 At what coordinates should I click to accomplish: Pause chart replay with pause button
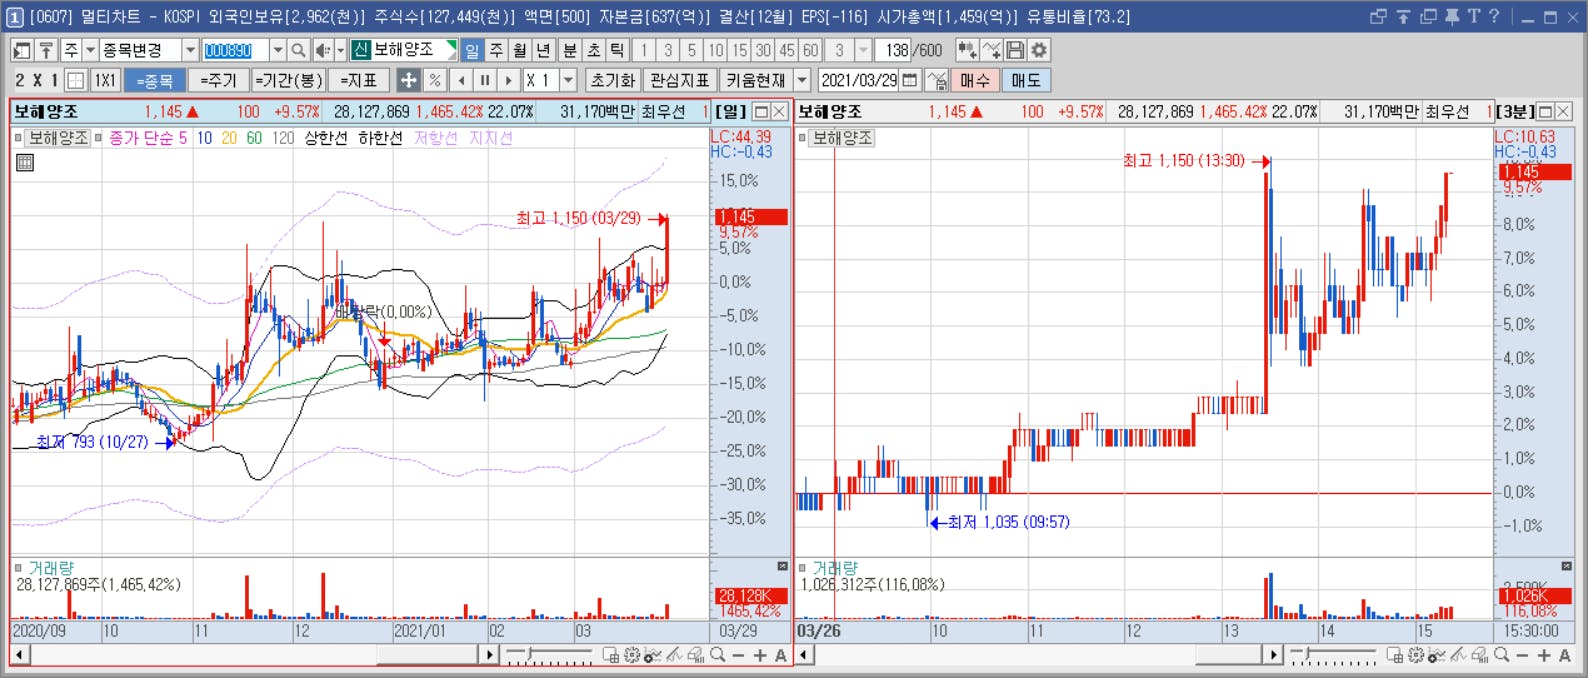click(x=485, y=80)
